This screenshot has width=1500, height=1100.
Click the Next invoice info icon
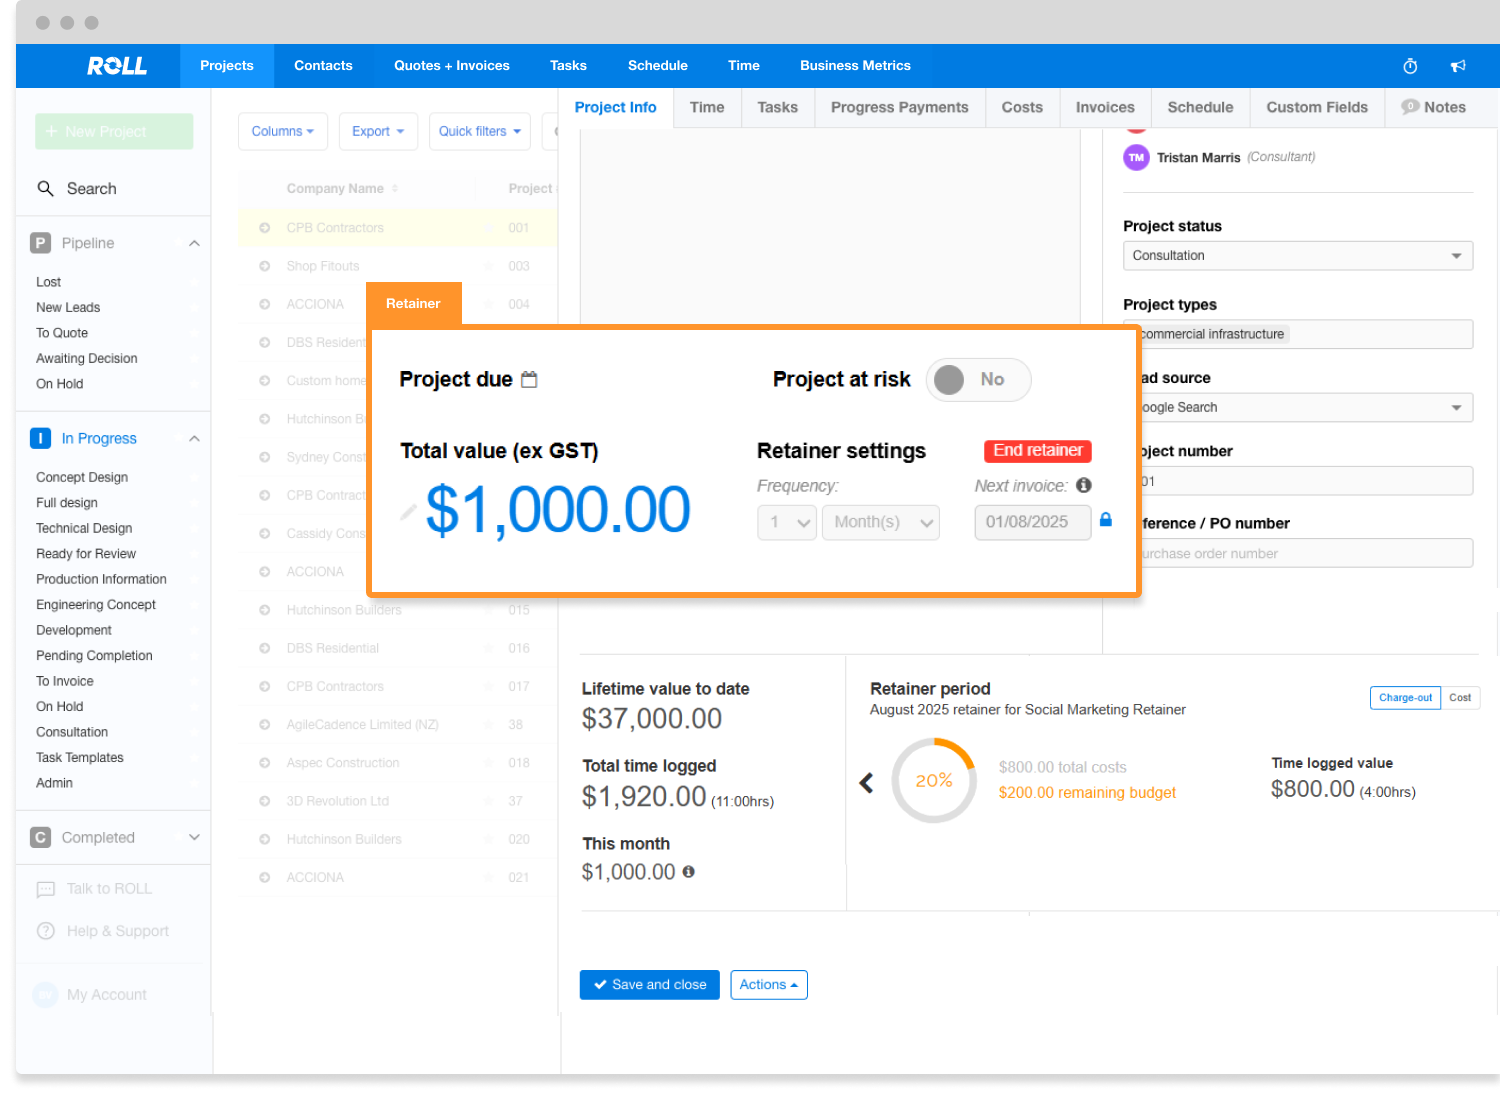pos(1084,485)
